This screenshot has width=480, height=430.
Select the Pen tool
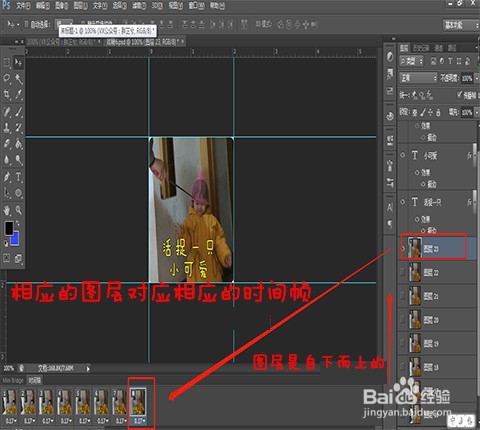click(x=7, y=177)
